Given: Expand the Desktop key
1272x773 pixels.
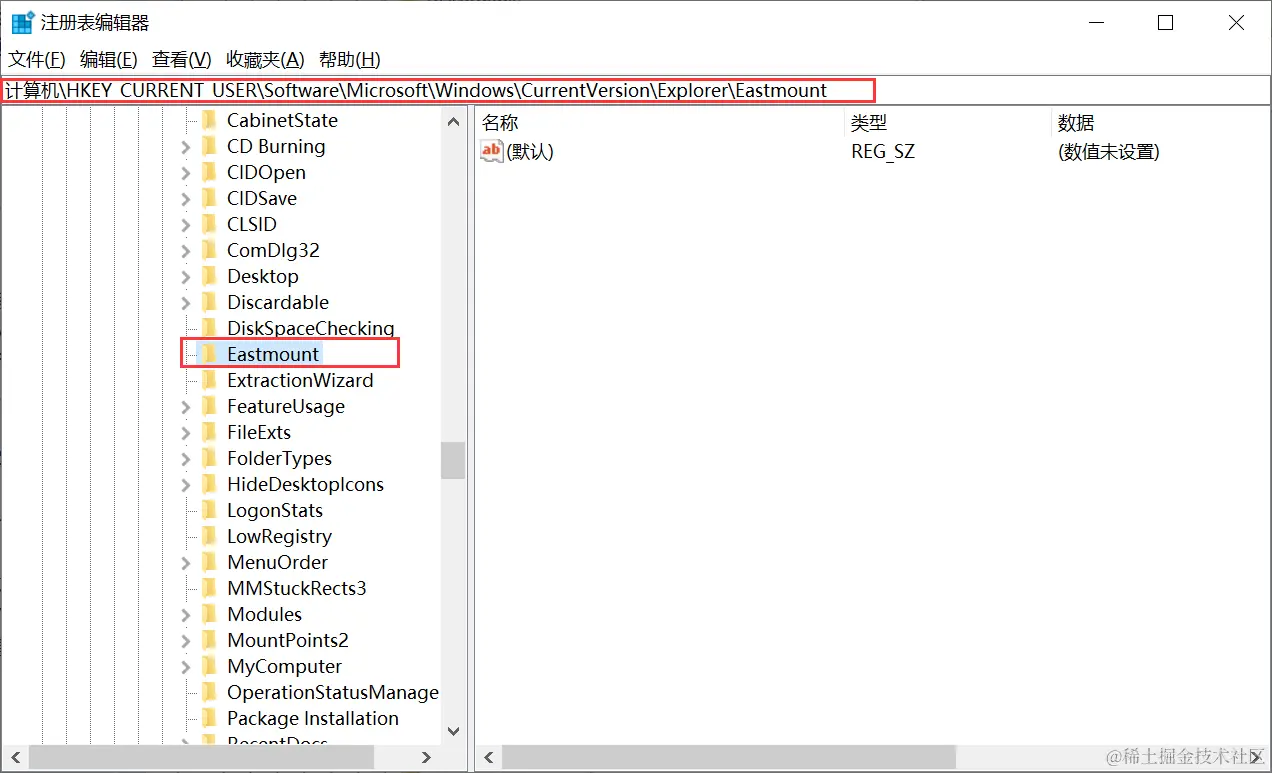Looking at the screenshot, I should (186, 277).
